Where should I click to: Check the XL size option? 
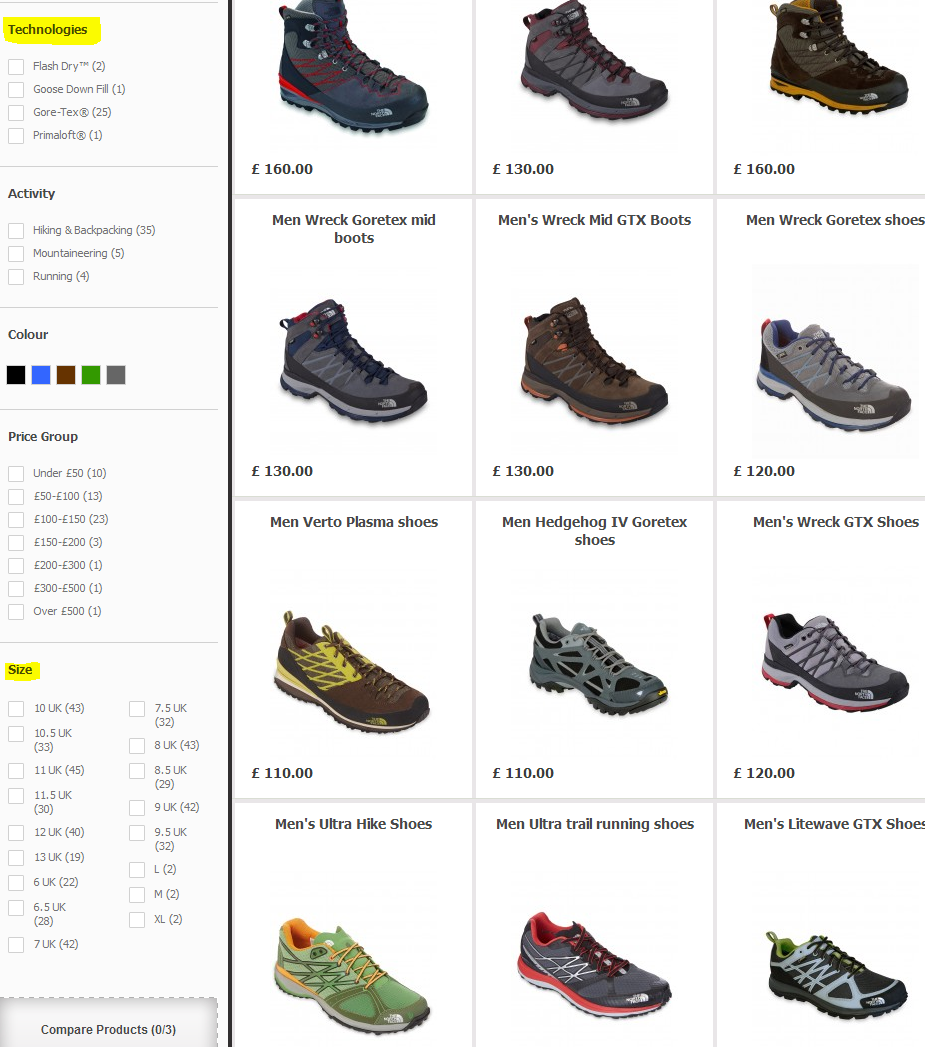click(137, 920)
